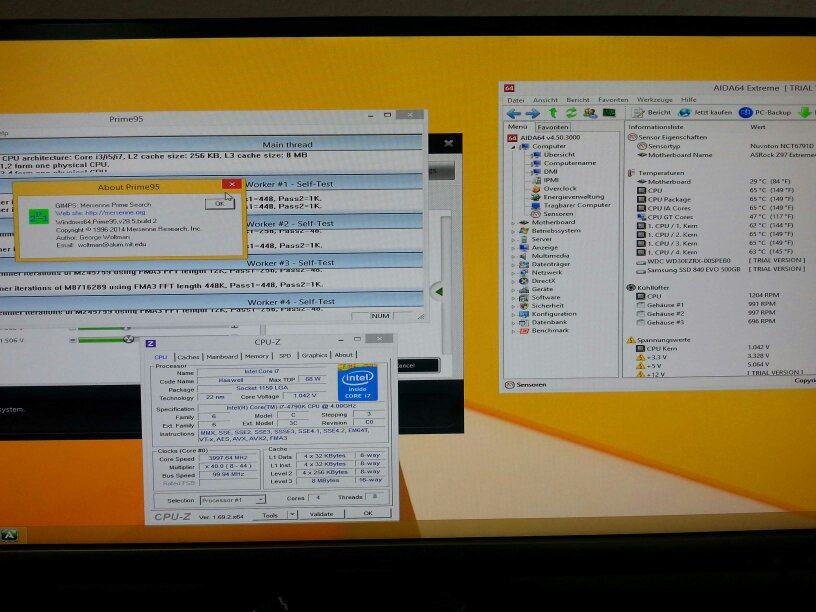816x612 pixels.
Task: Click the AIDA64 title bar app icon
Action: (509, 88)
